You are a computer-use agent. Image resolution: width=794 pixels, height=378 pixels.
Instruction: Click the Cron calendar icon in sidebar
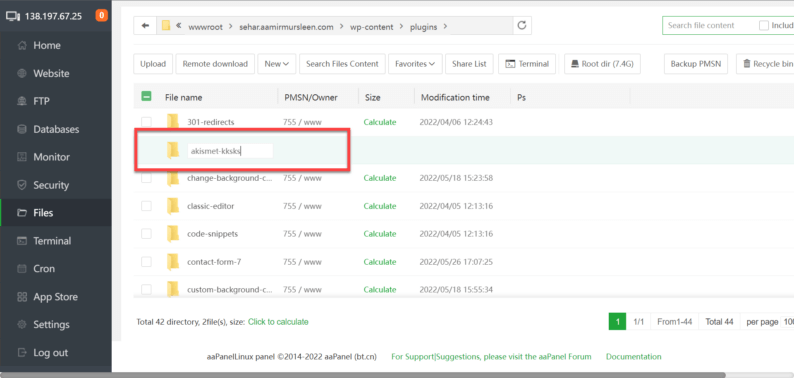[22, 269]
